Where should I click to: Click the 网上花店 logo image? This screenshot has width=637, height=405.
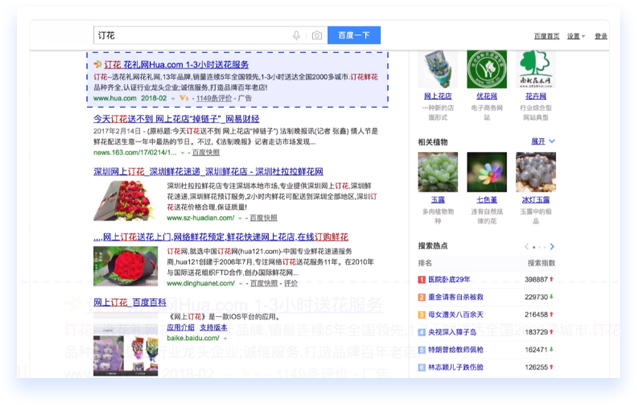435,71
